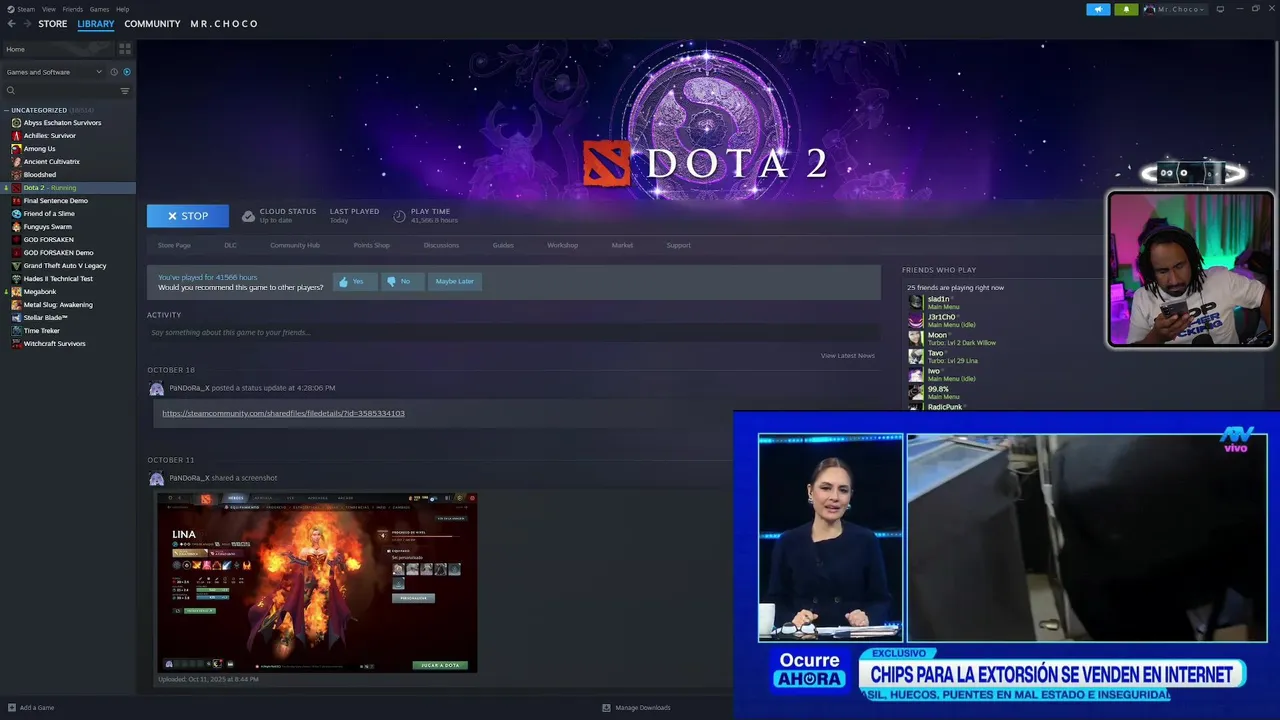
Task: Expand the Games and Software dropdown
Action: [x=54, y=72]
